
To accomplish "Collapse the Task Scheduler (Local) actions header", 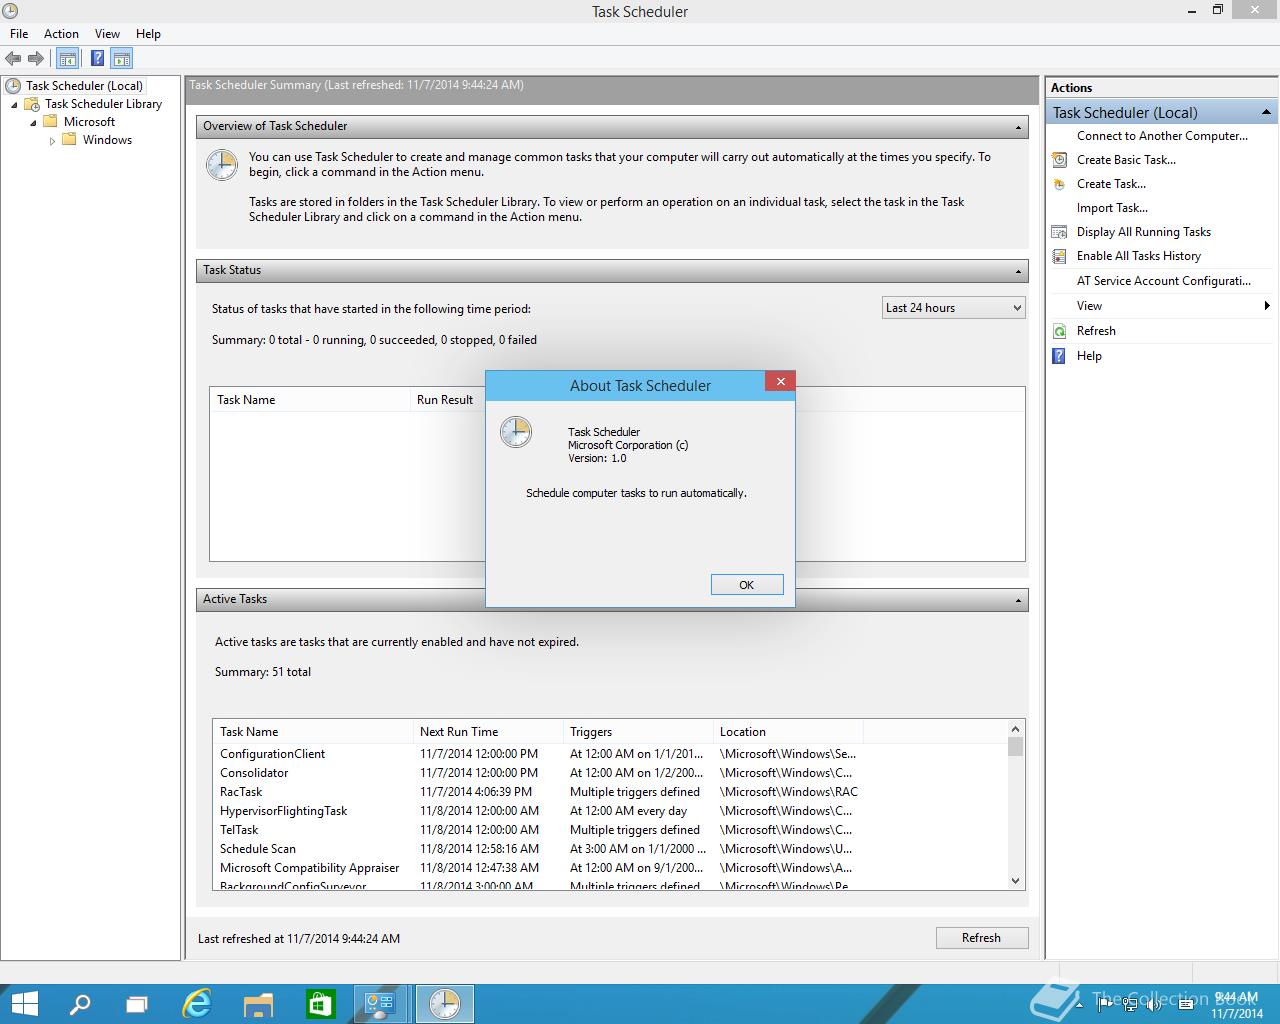I will 1266,112.
